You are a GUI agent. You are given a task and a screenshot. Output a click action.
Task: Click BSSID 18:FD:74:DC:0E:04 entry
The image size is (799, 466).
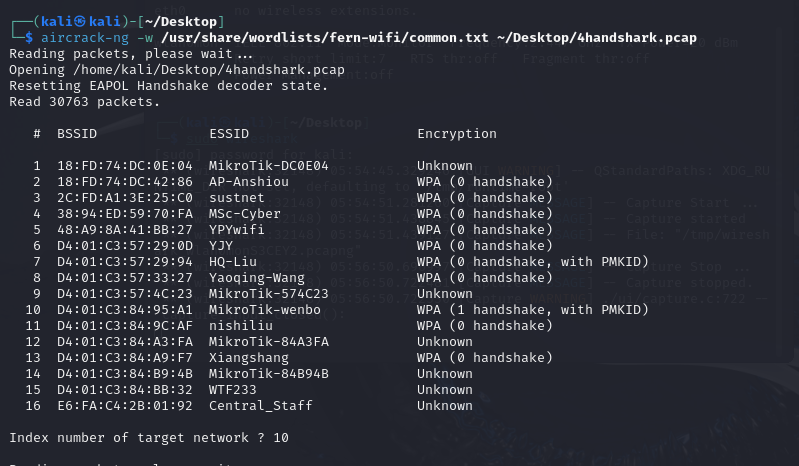coord(125,166)
